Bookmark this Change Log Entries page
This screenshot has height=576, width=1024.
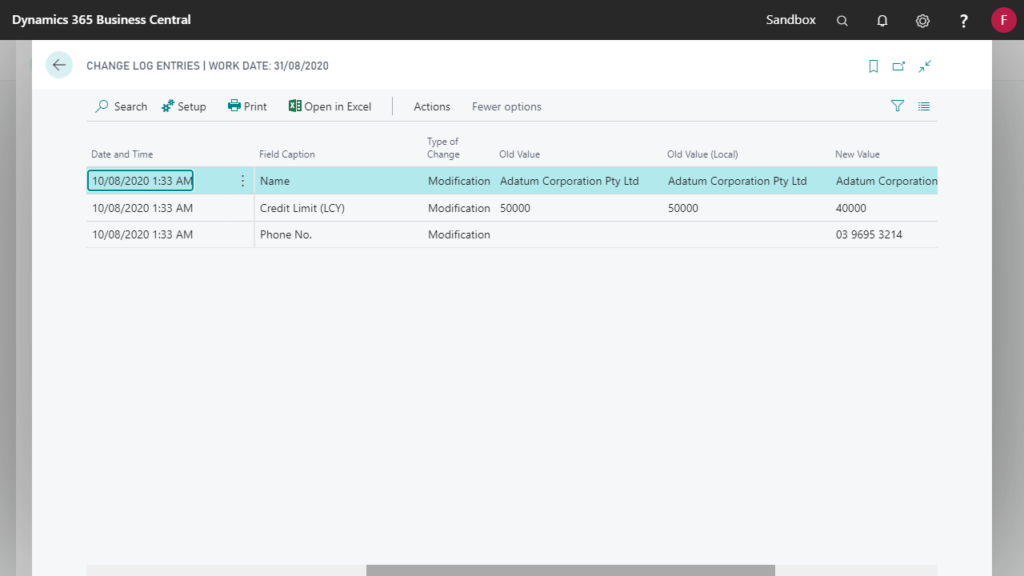[873, 65]
